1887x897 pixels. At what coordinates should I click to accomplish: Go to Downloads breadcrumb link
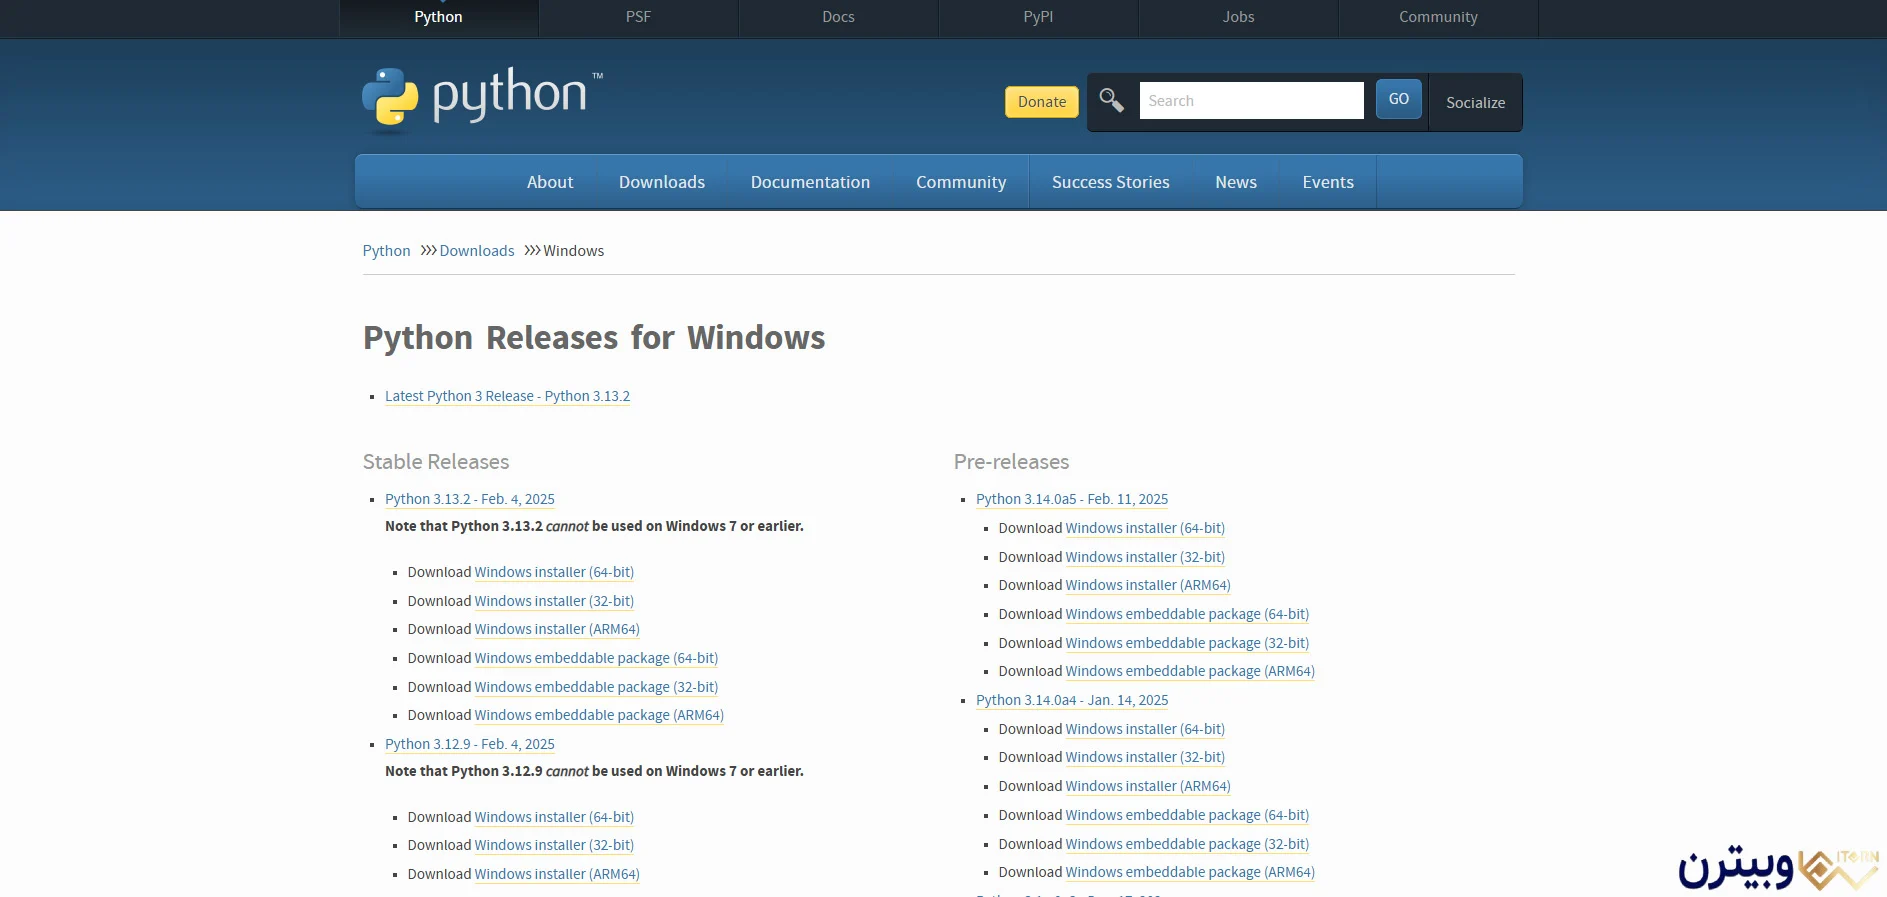point(477,251)
